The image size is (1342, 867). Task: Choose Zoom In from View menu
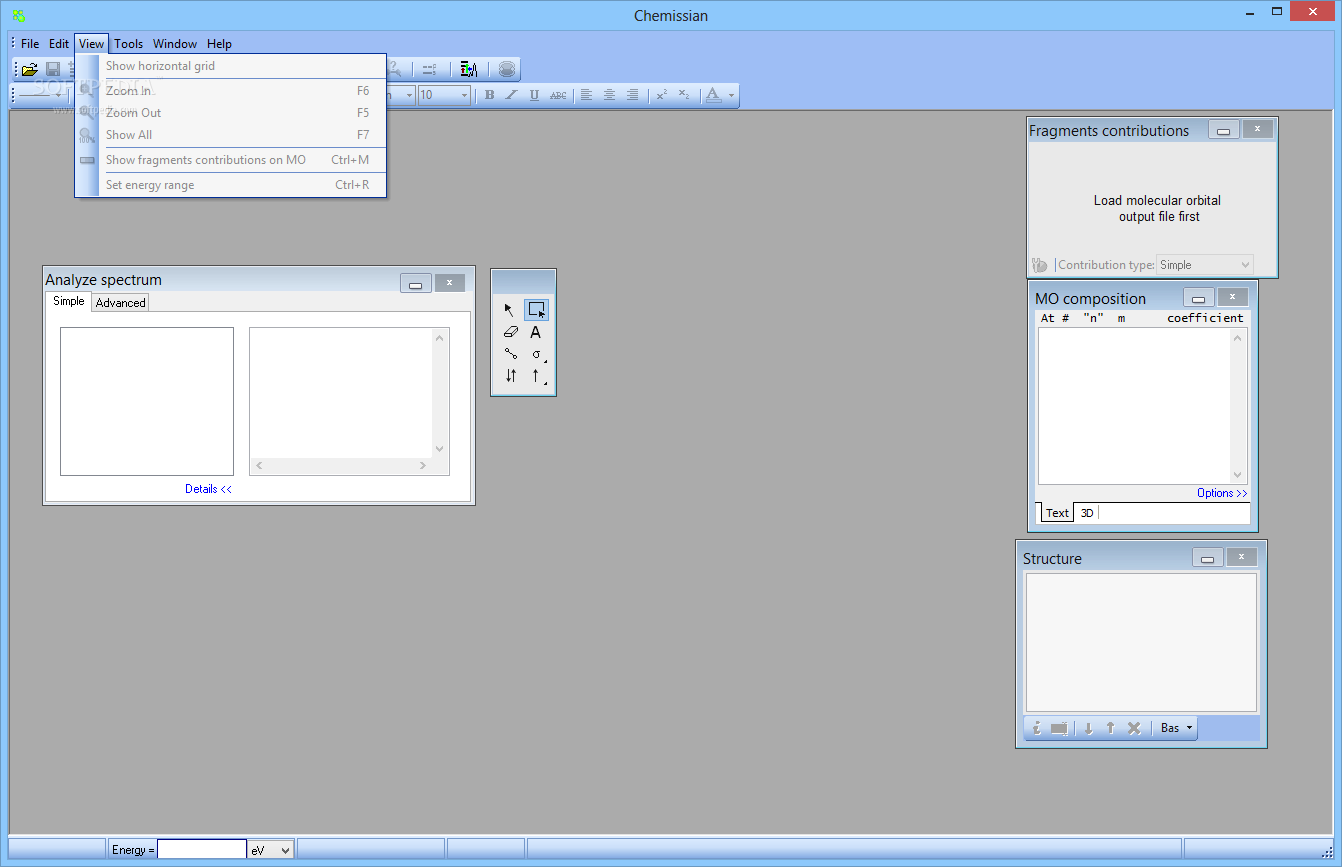click(x=231, y=91)
